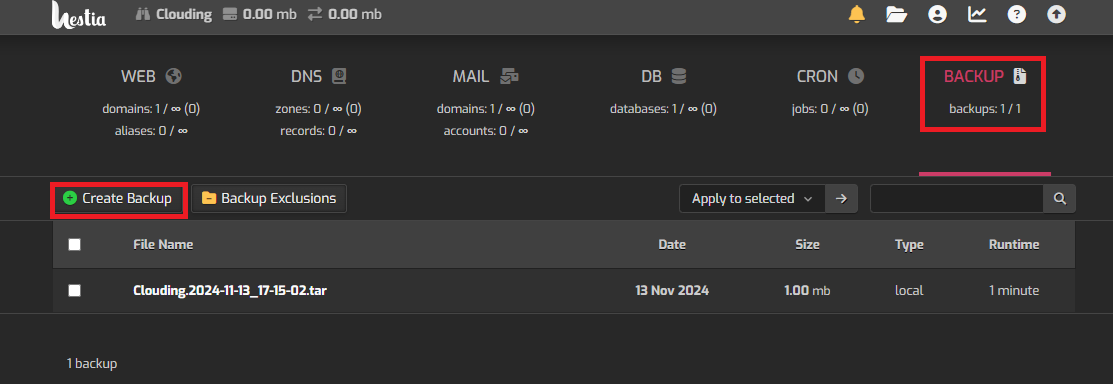1113x384 pixels.
Task: Open the user profile icon
Action: tap(938, 14)
